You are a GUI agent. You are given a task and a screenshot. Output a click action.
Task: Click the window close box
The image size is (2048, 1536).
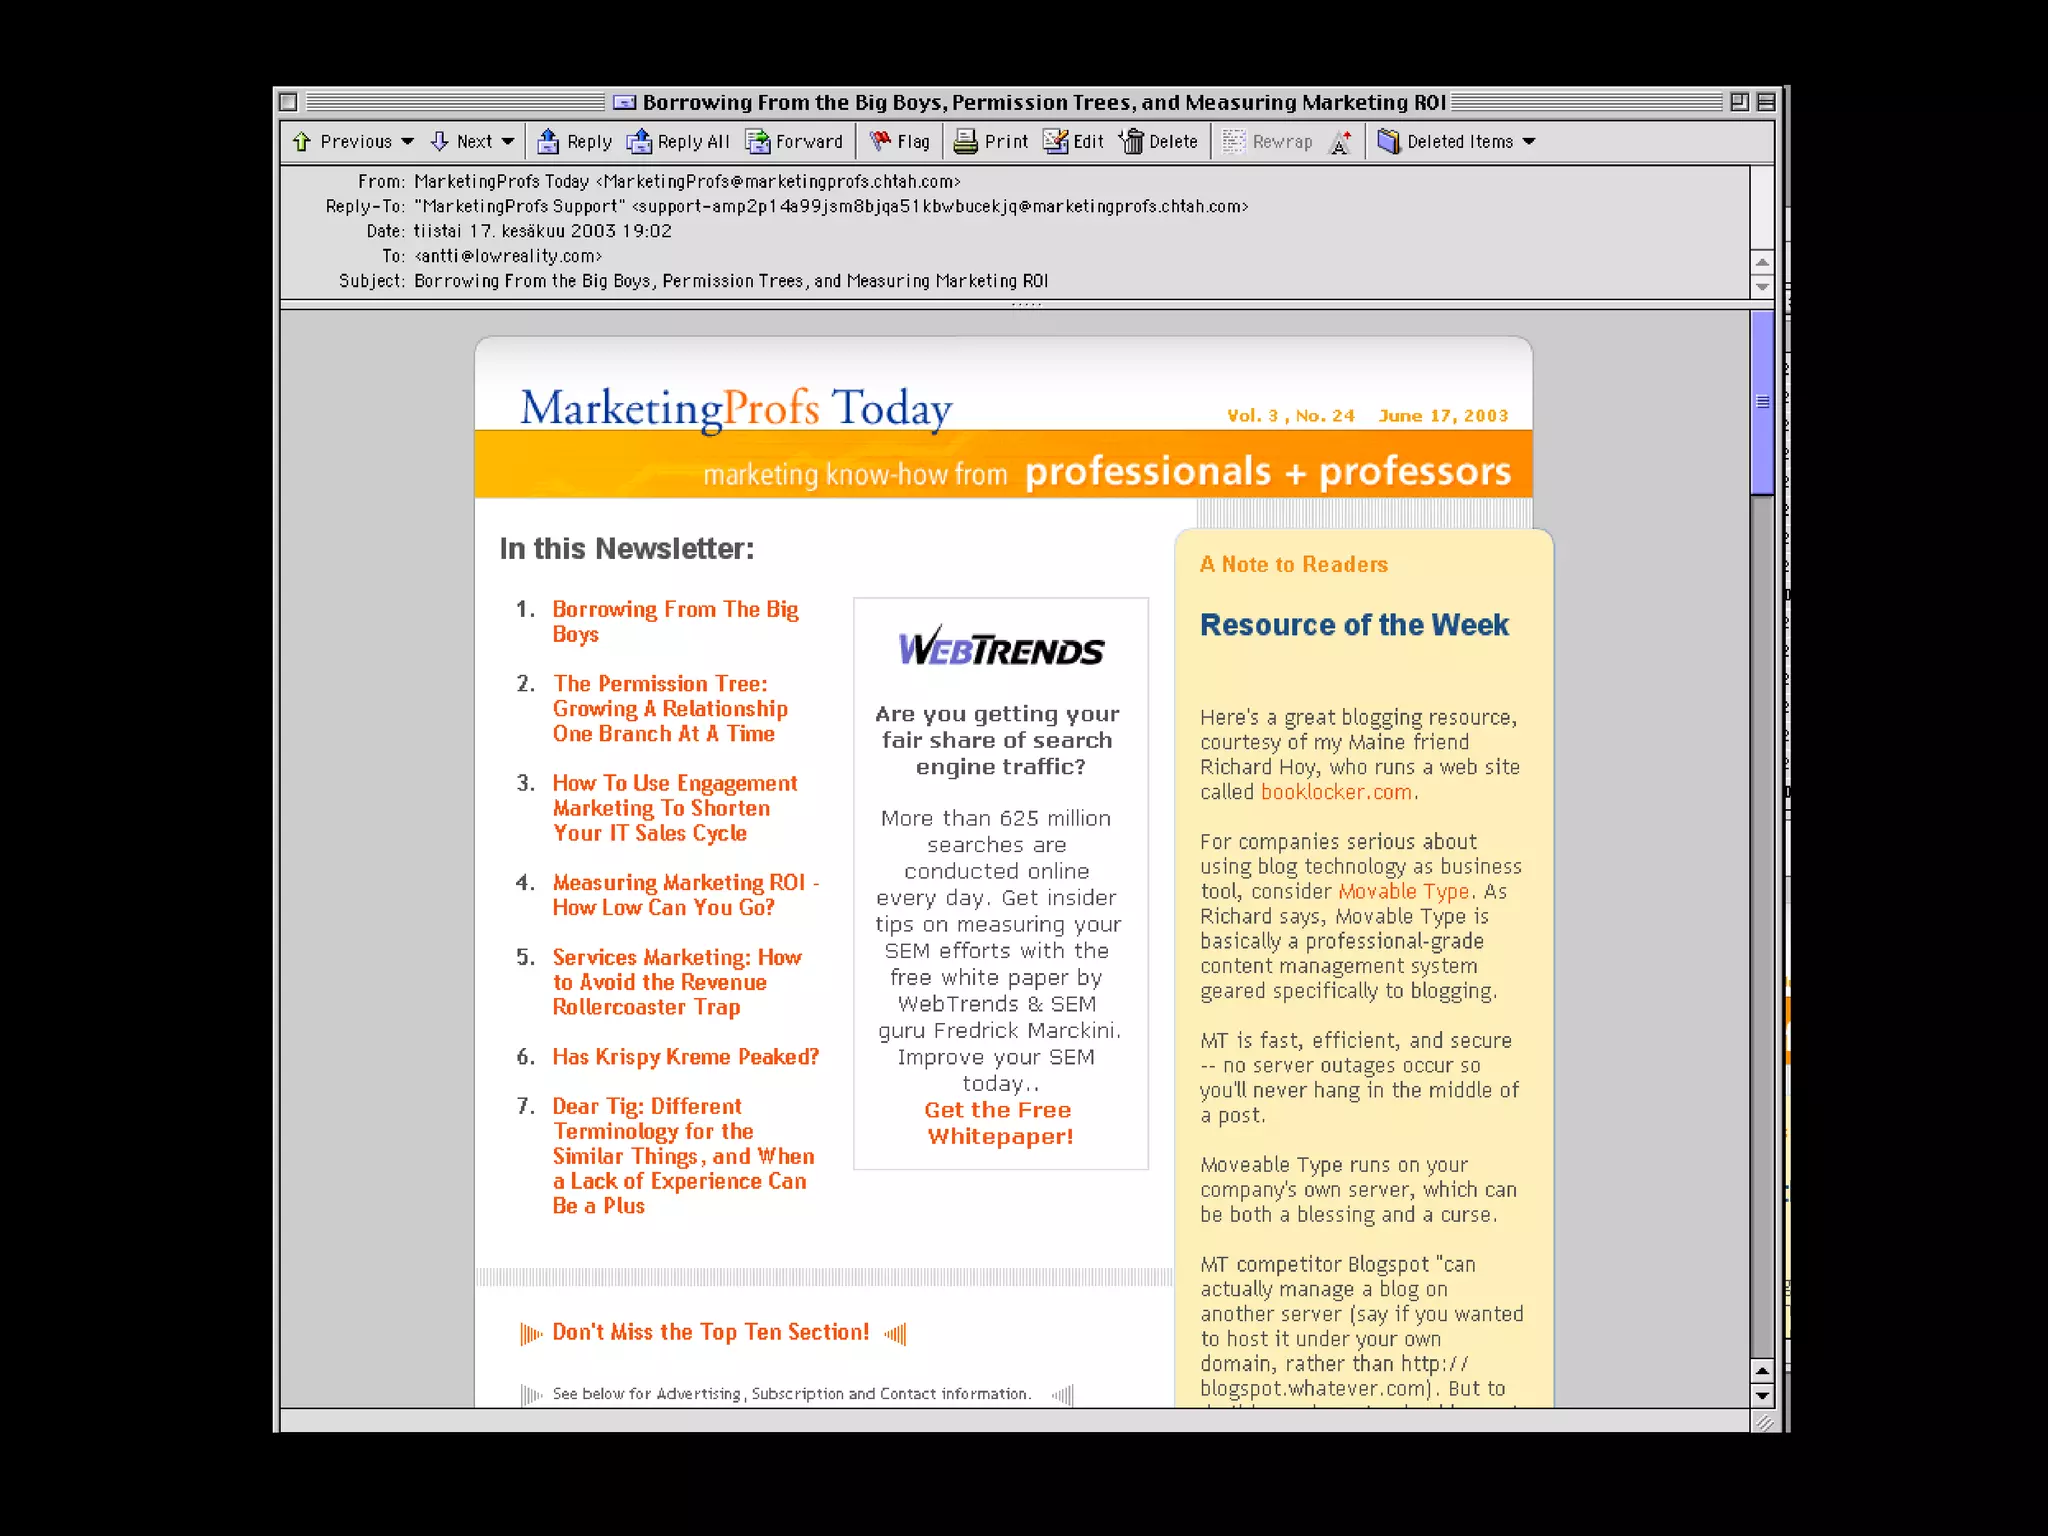(x=289, y=102)
